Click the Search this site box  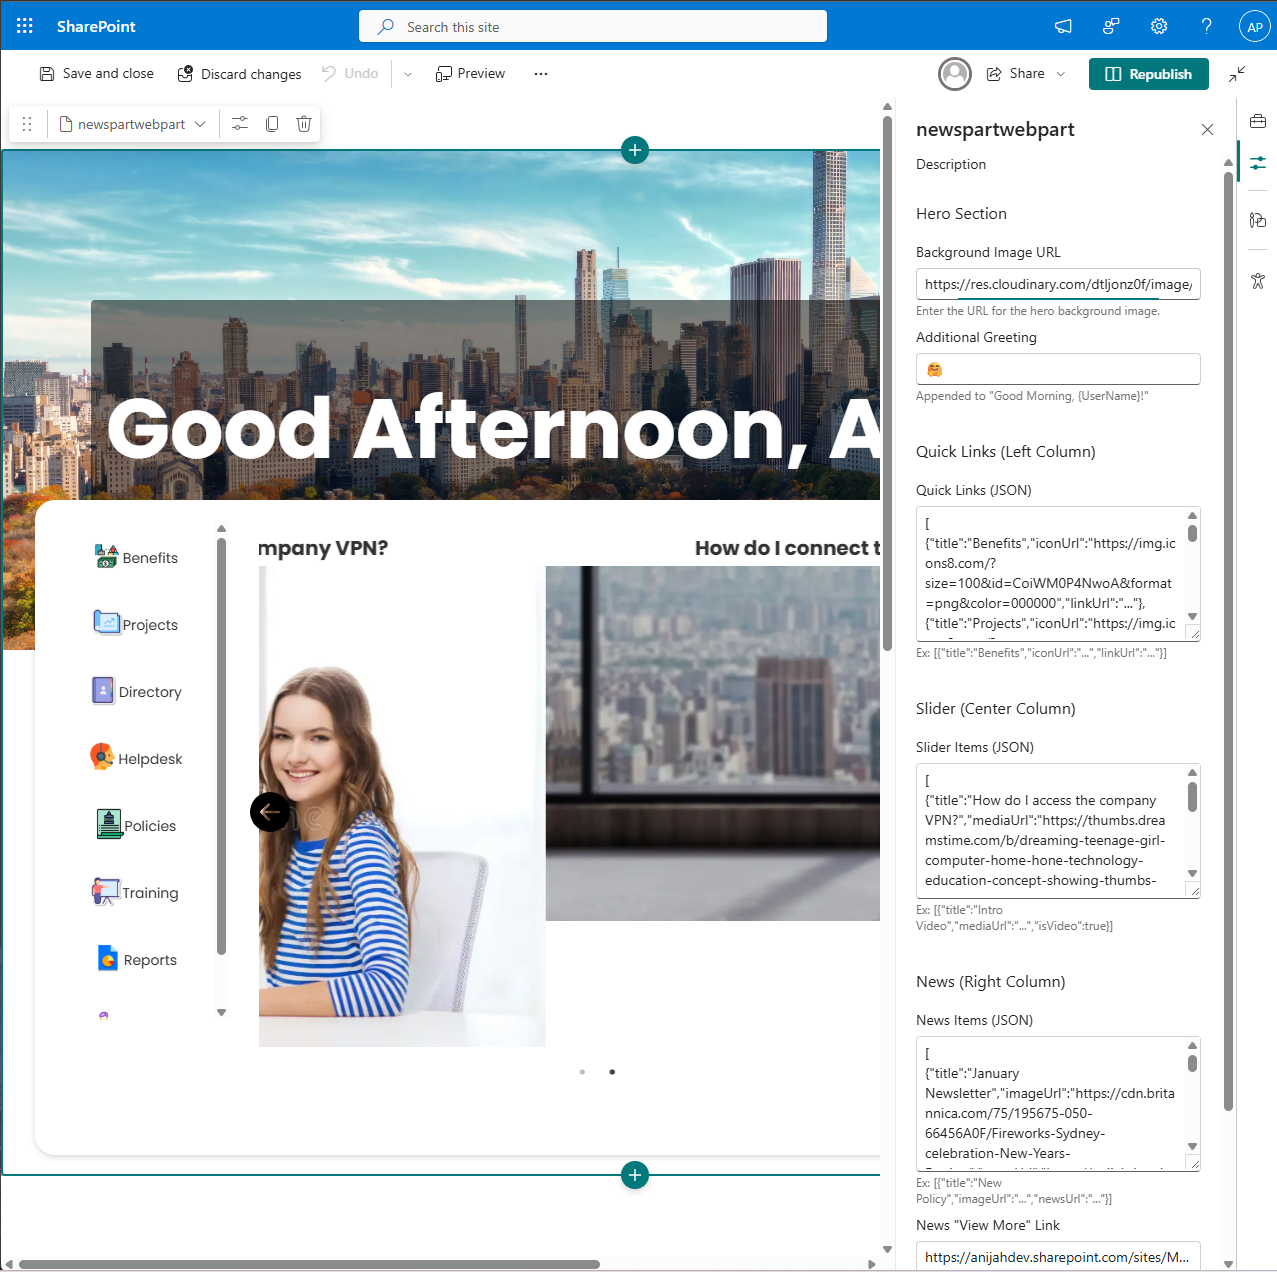[593, 26]
